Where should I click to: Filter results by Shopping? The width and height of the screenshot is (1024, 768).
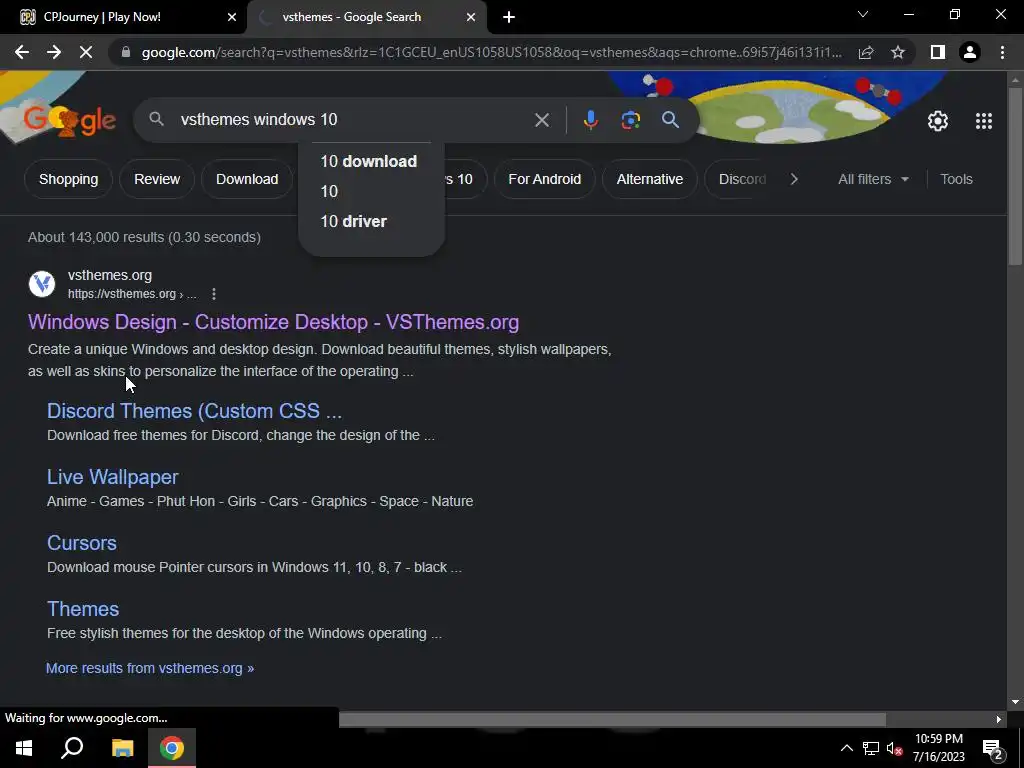click(69, 179)
